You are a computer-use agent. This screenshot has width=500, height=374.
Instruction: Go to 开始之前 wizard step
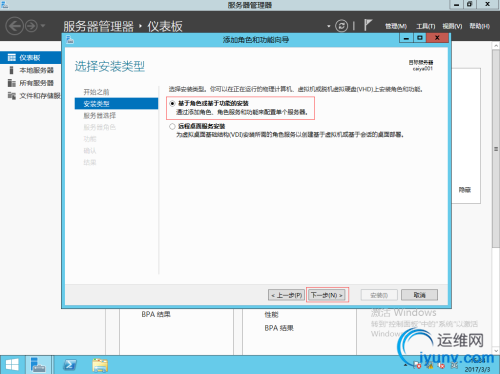pyautogui.click(x=96, y=92)
